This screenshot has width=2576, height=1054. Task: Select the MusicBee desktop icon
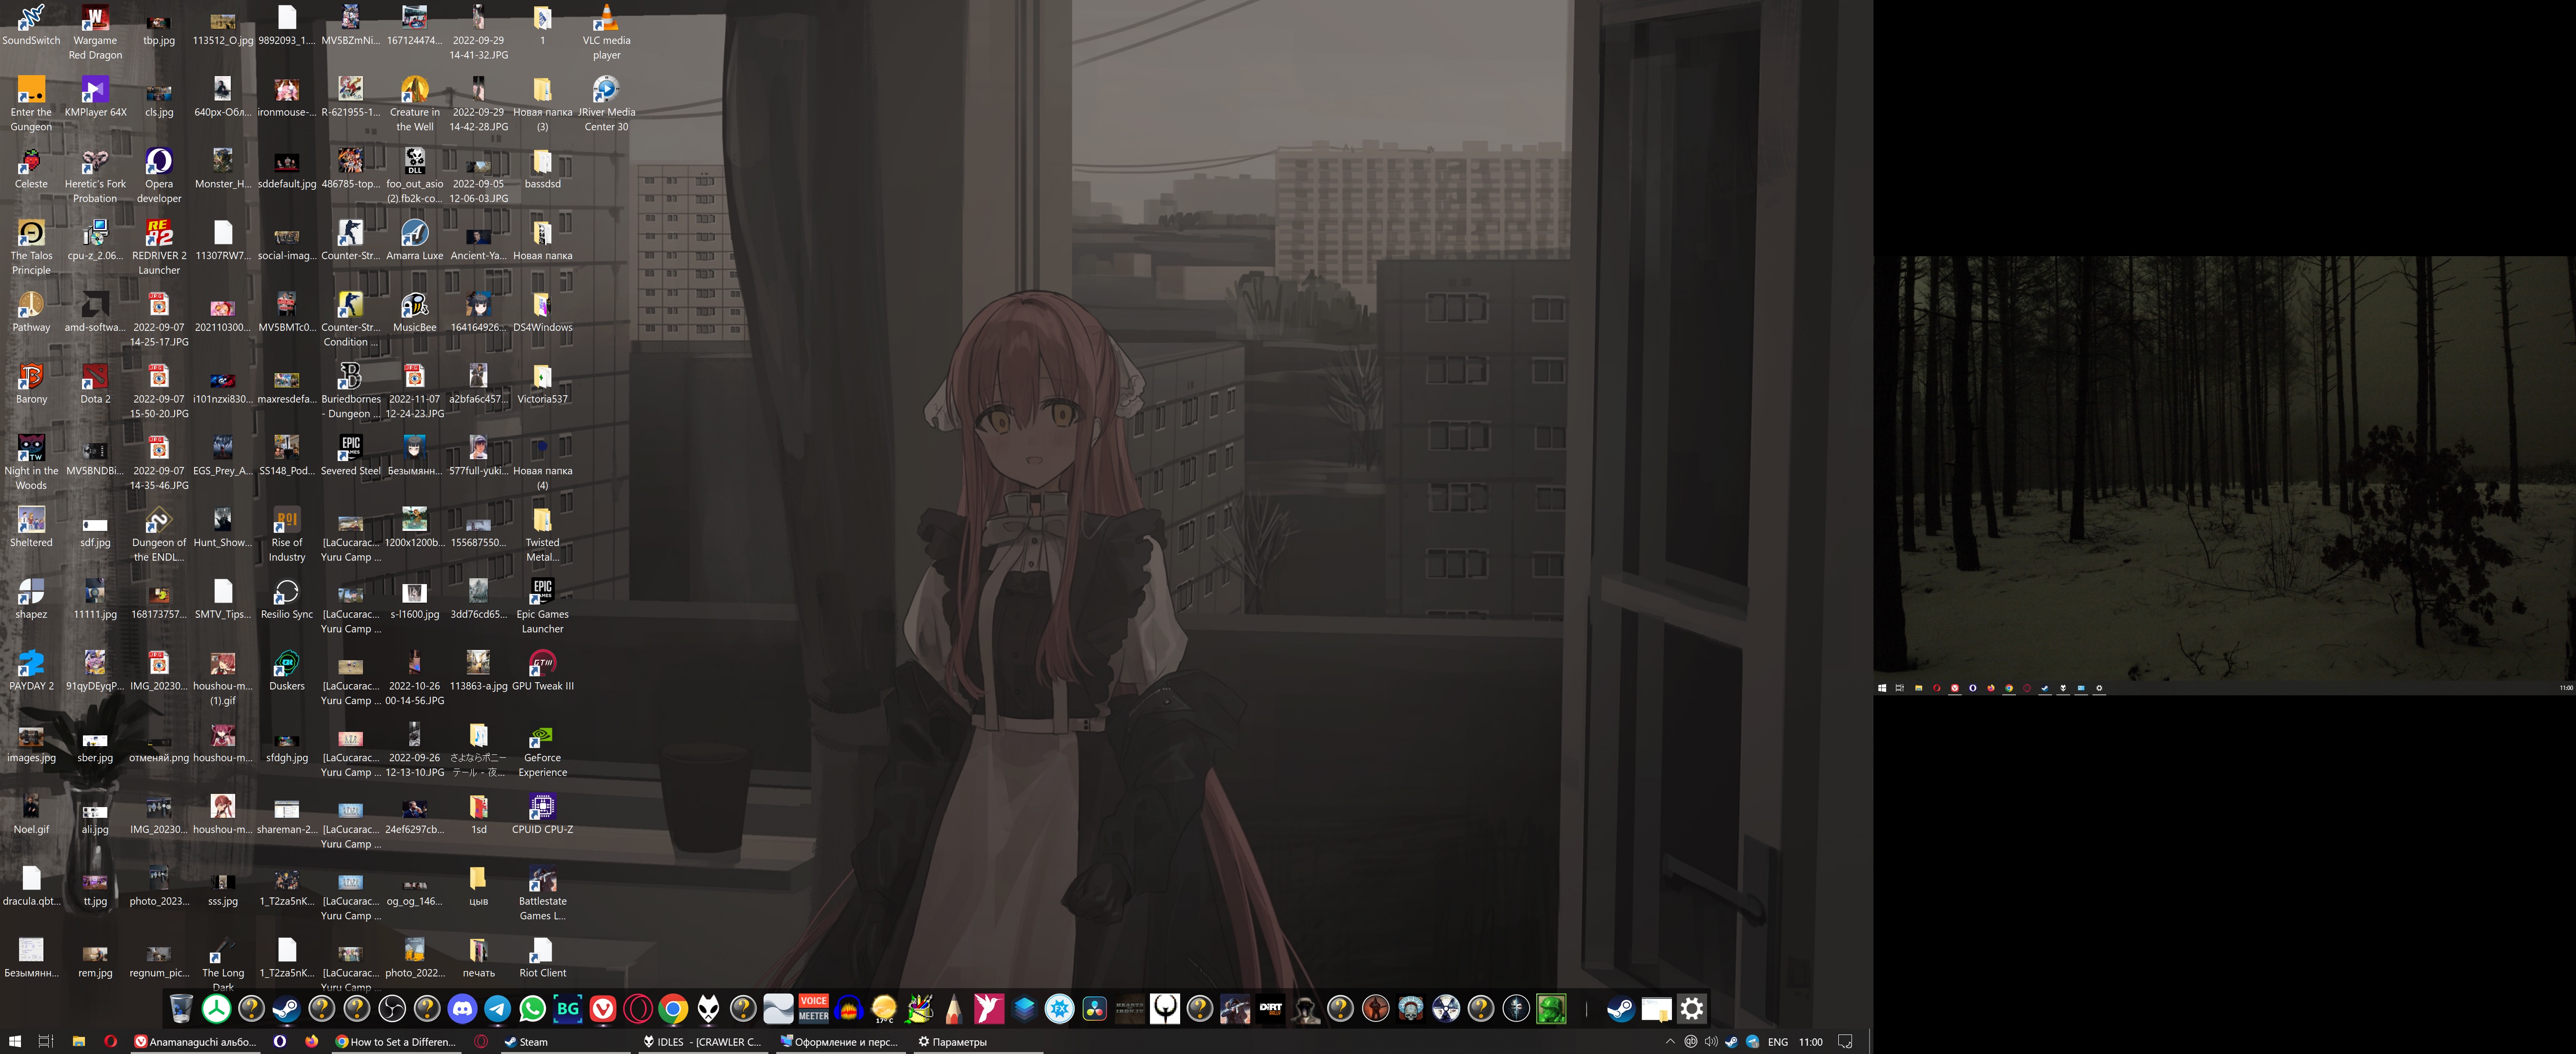tap(414, 313)
